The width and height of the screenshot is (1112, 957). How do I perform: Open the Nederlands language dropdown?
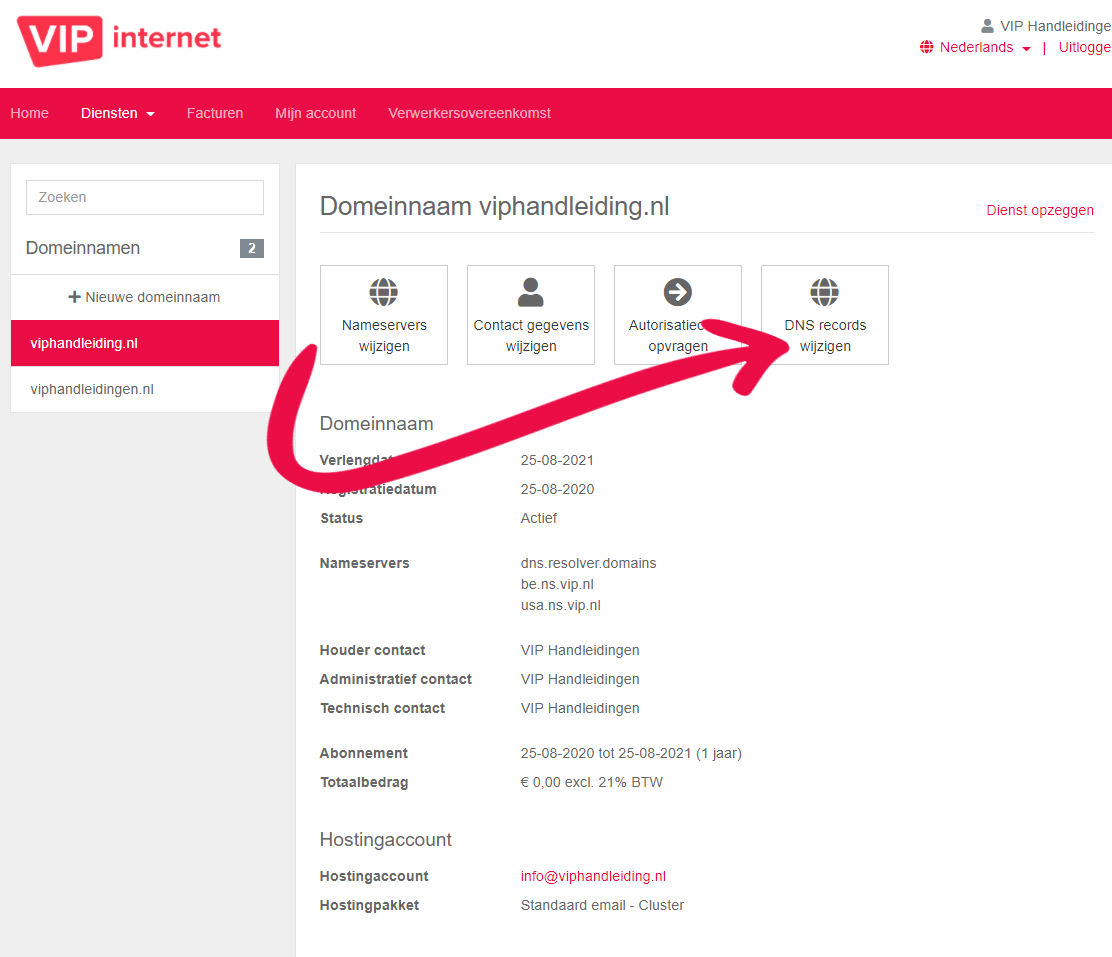point(985,48)
